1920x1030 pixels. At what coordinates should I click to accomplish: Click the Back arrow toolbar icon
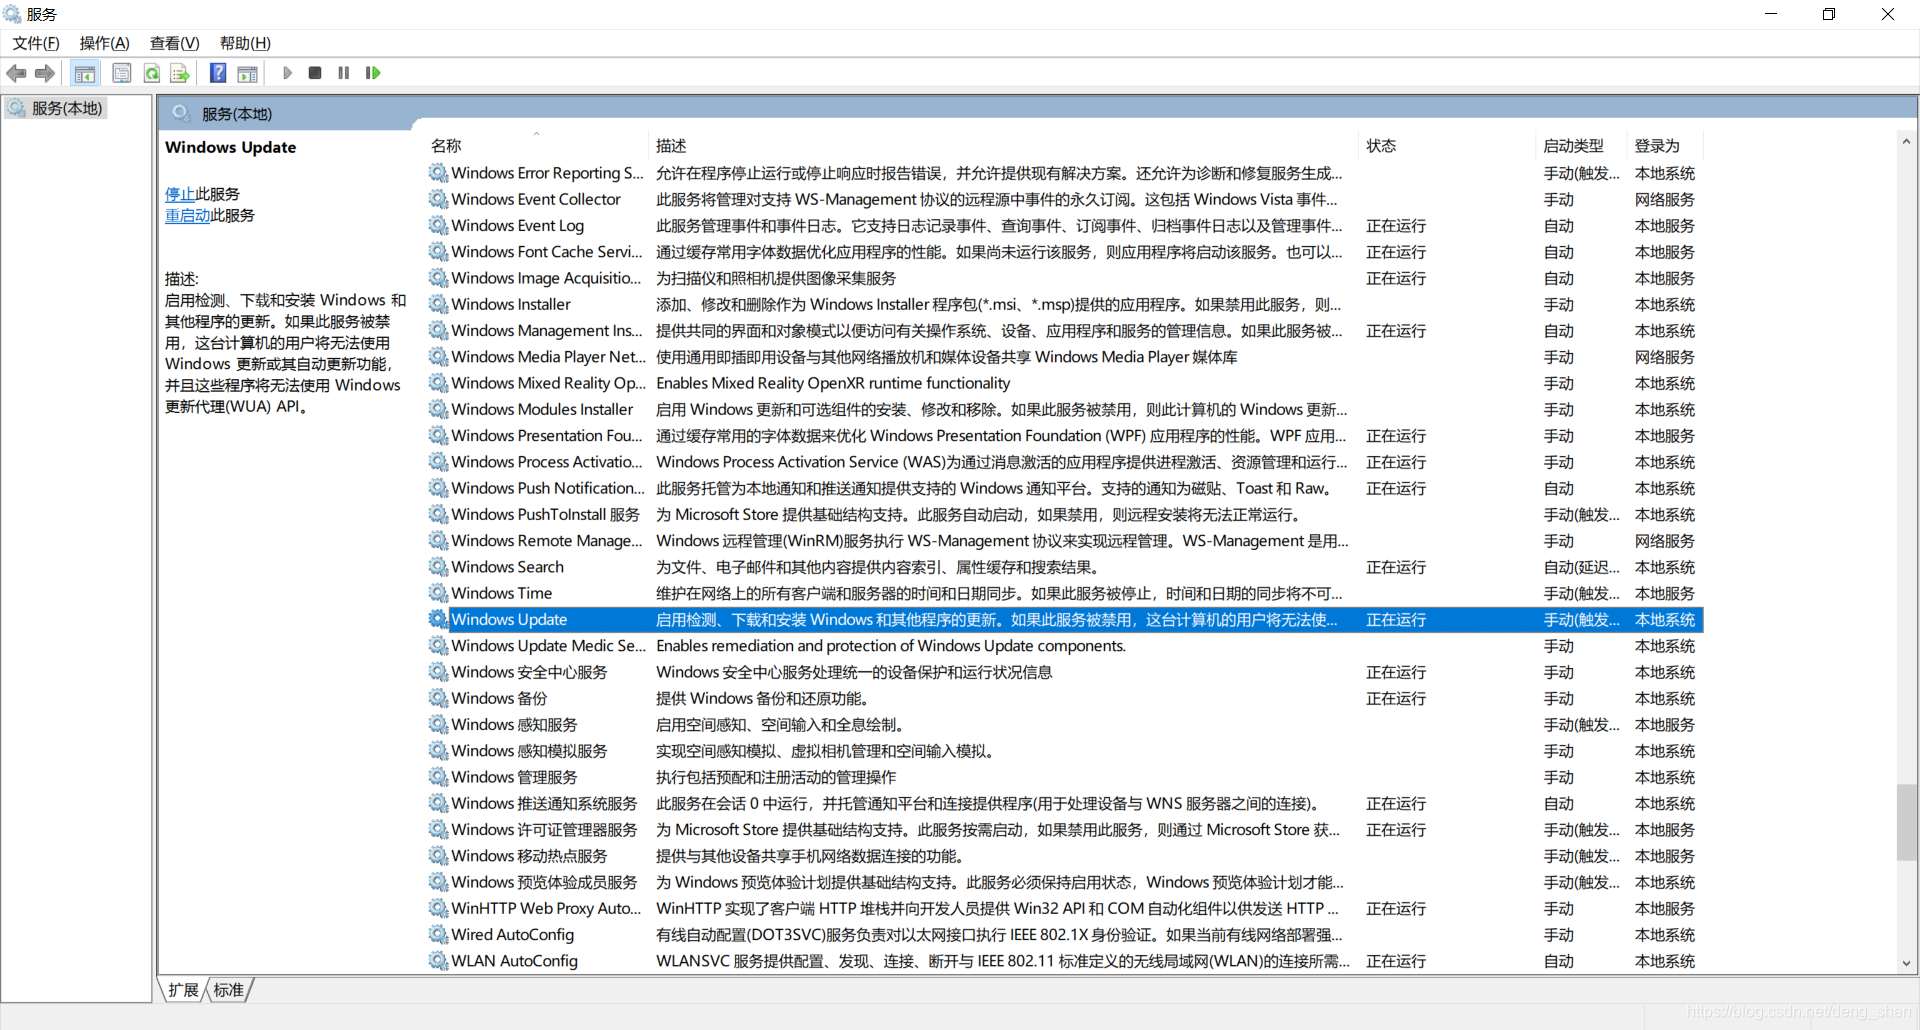(x=16, y=73)
